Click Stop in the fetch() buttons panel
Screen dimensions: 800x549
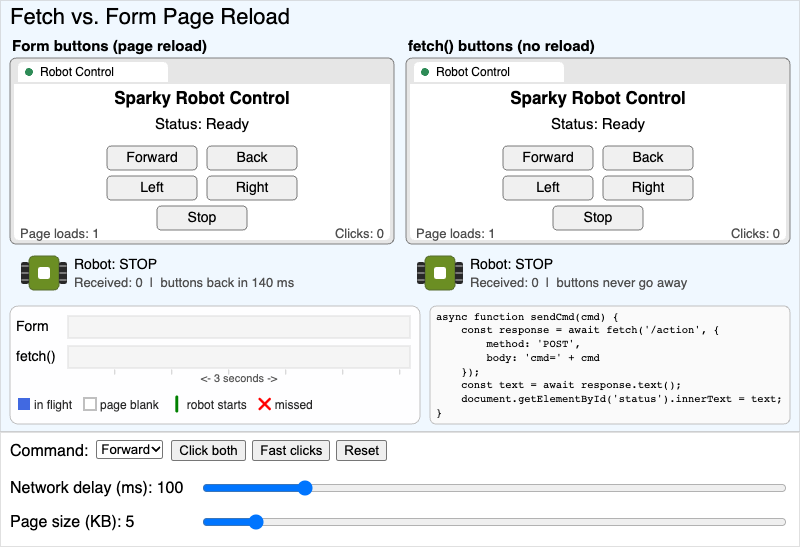pos(597,218)
